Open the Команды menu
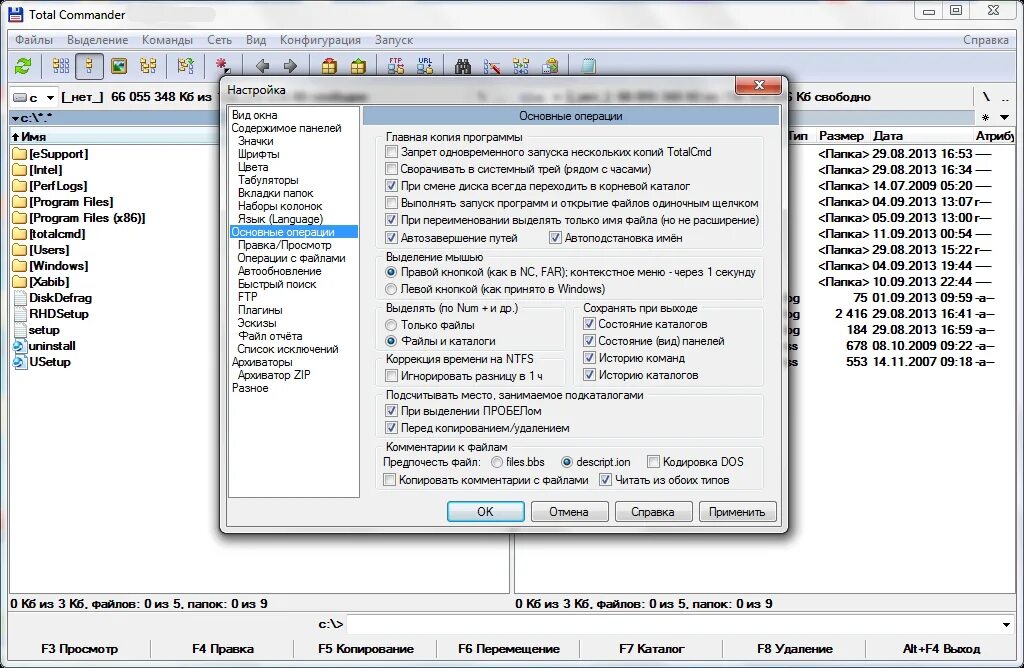Viewport: 1024px width, 668px height. pos(167,40)
